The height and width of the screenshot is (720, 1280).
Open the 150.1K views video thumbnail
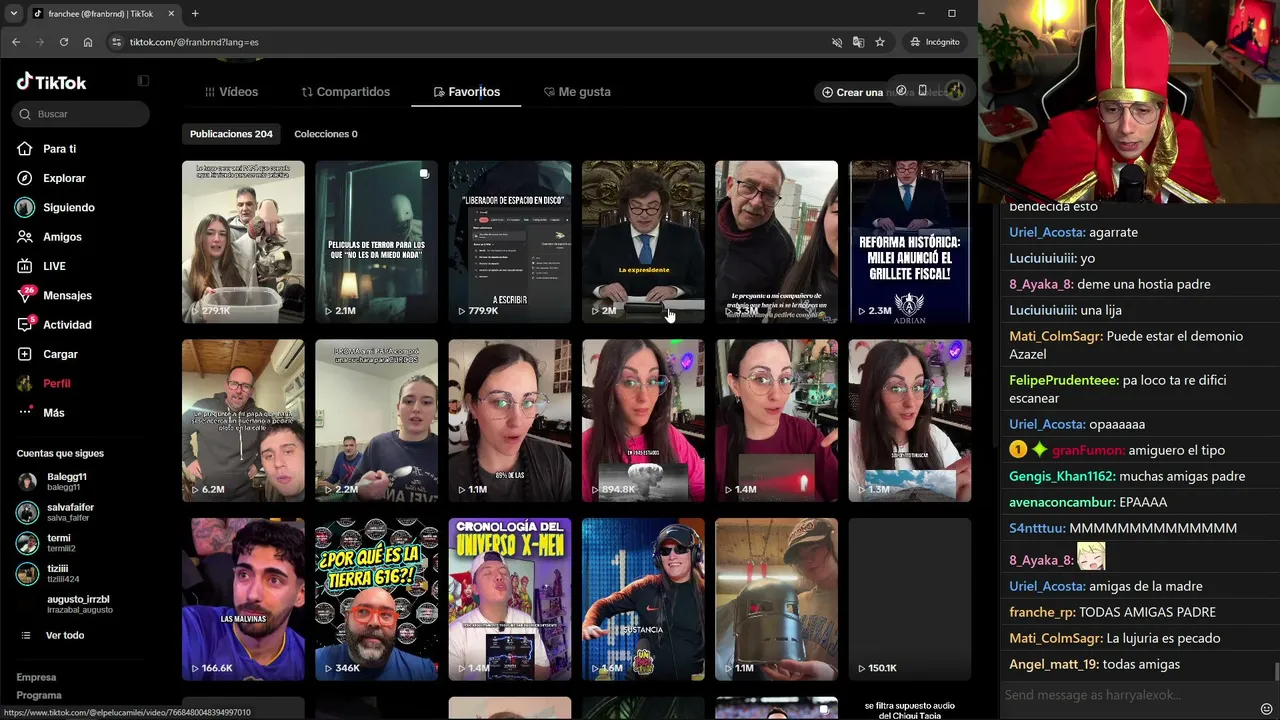pos(910,599)
